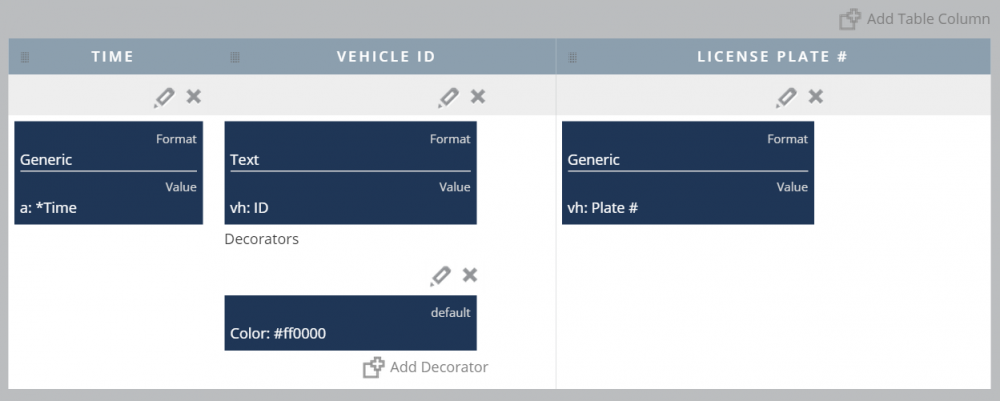The width and height of the screenshot is (1000, 401).
Task: Click the Add Table Column icon
Action: click(850, 19)
